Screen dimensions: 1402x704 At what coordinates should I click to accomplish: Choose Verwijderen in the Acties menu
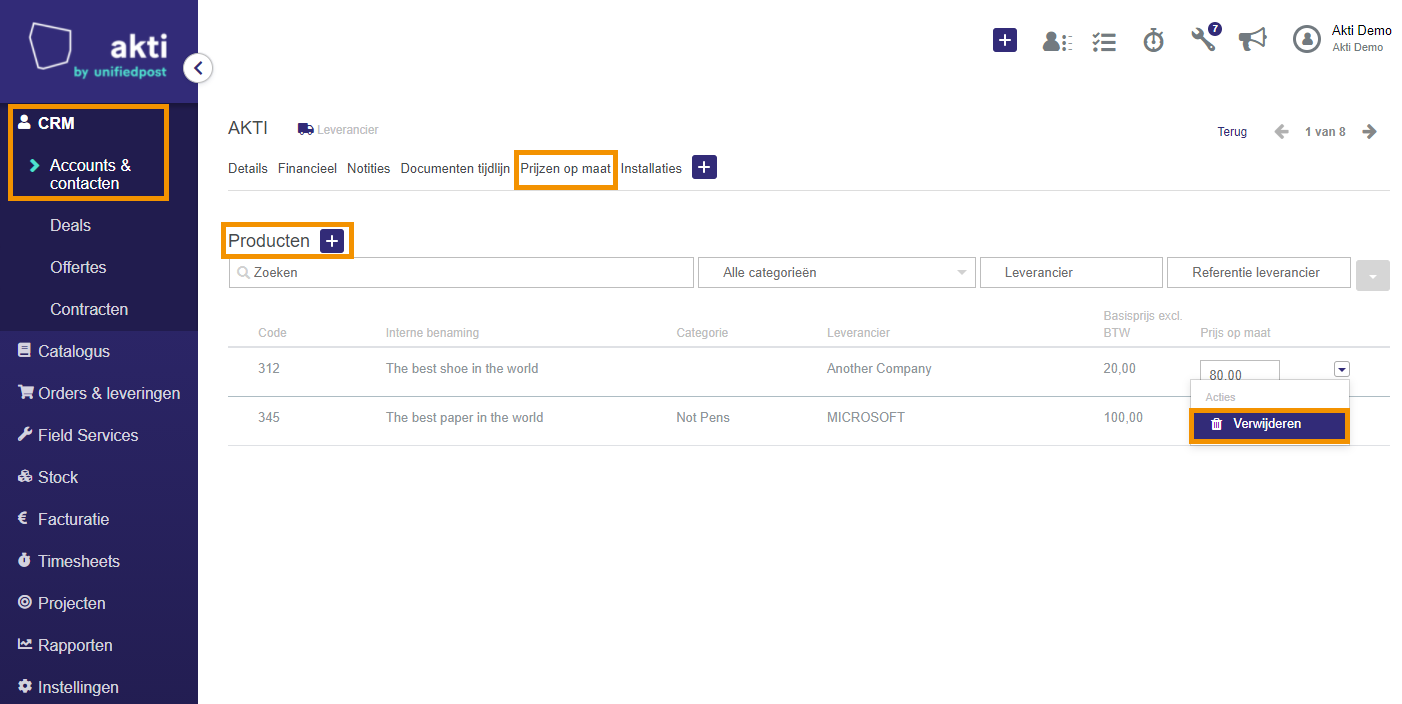coord(1268,424)
